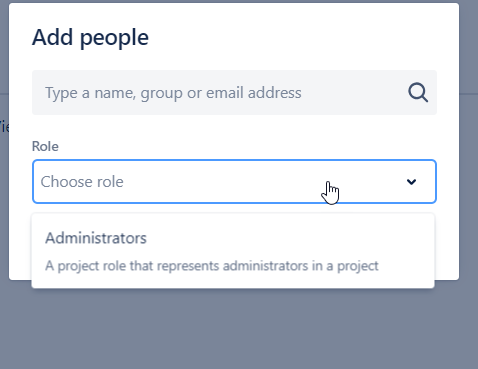478x369 pixels.
Task: Dismiss dialog by clicking dimmed background below
Action: [x=239, y=330]
